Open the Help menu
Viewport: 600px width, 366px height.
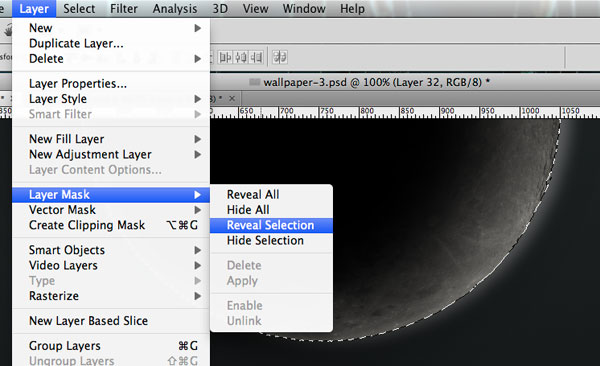coord(352,8)
